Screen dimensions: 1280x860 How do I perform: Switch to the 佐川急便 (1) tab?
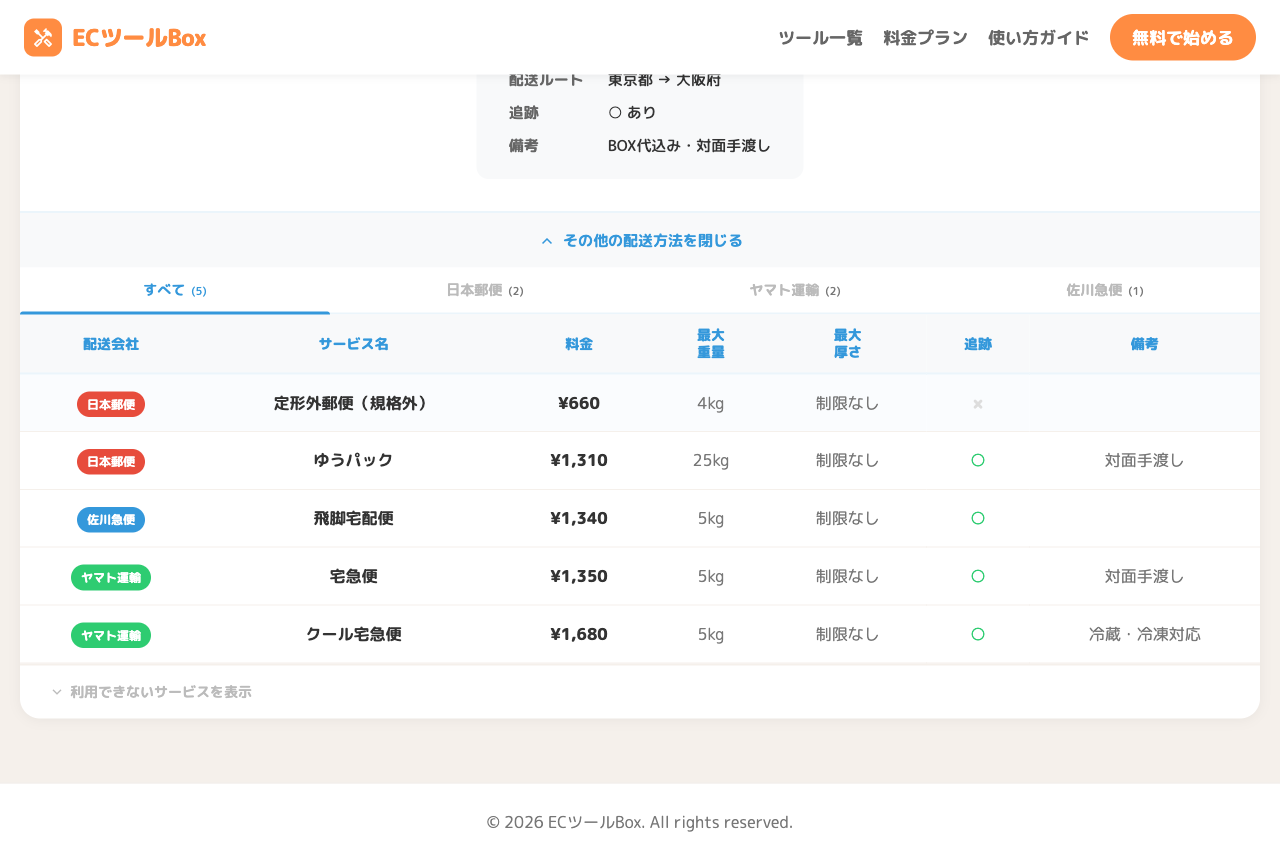[1105, 290]
